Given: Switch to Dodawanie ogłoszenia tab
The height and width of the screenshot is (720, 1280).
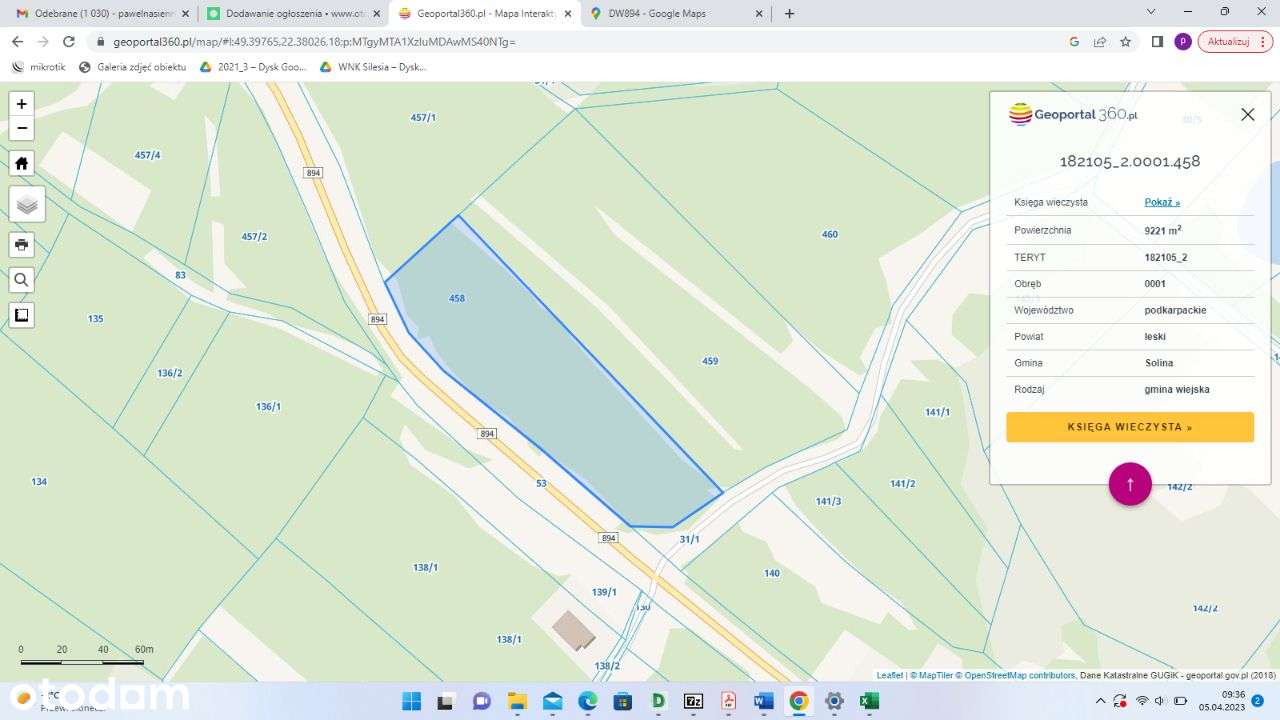Looking at the screenshot, I should pyautogui.click(x=292, y=13).
